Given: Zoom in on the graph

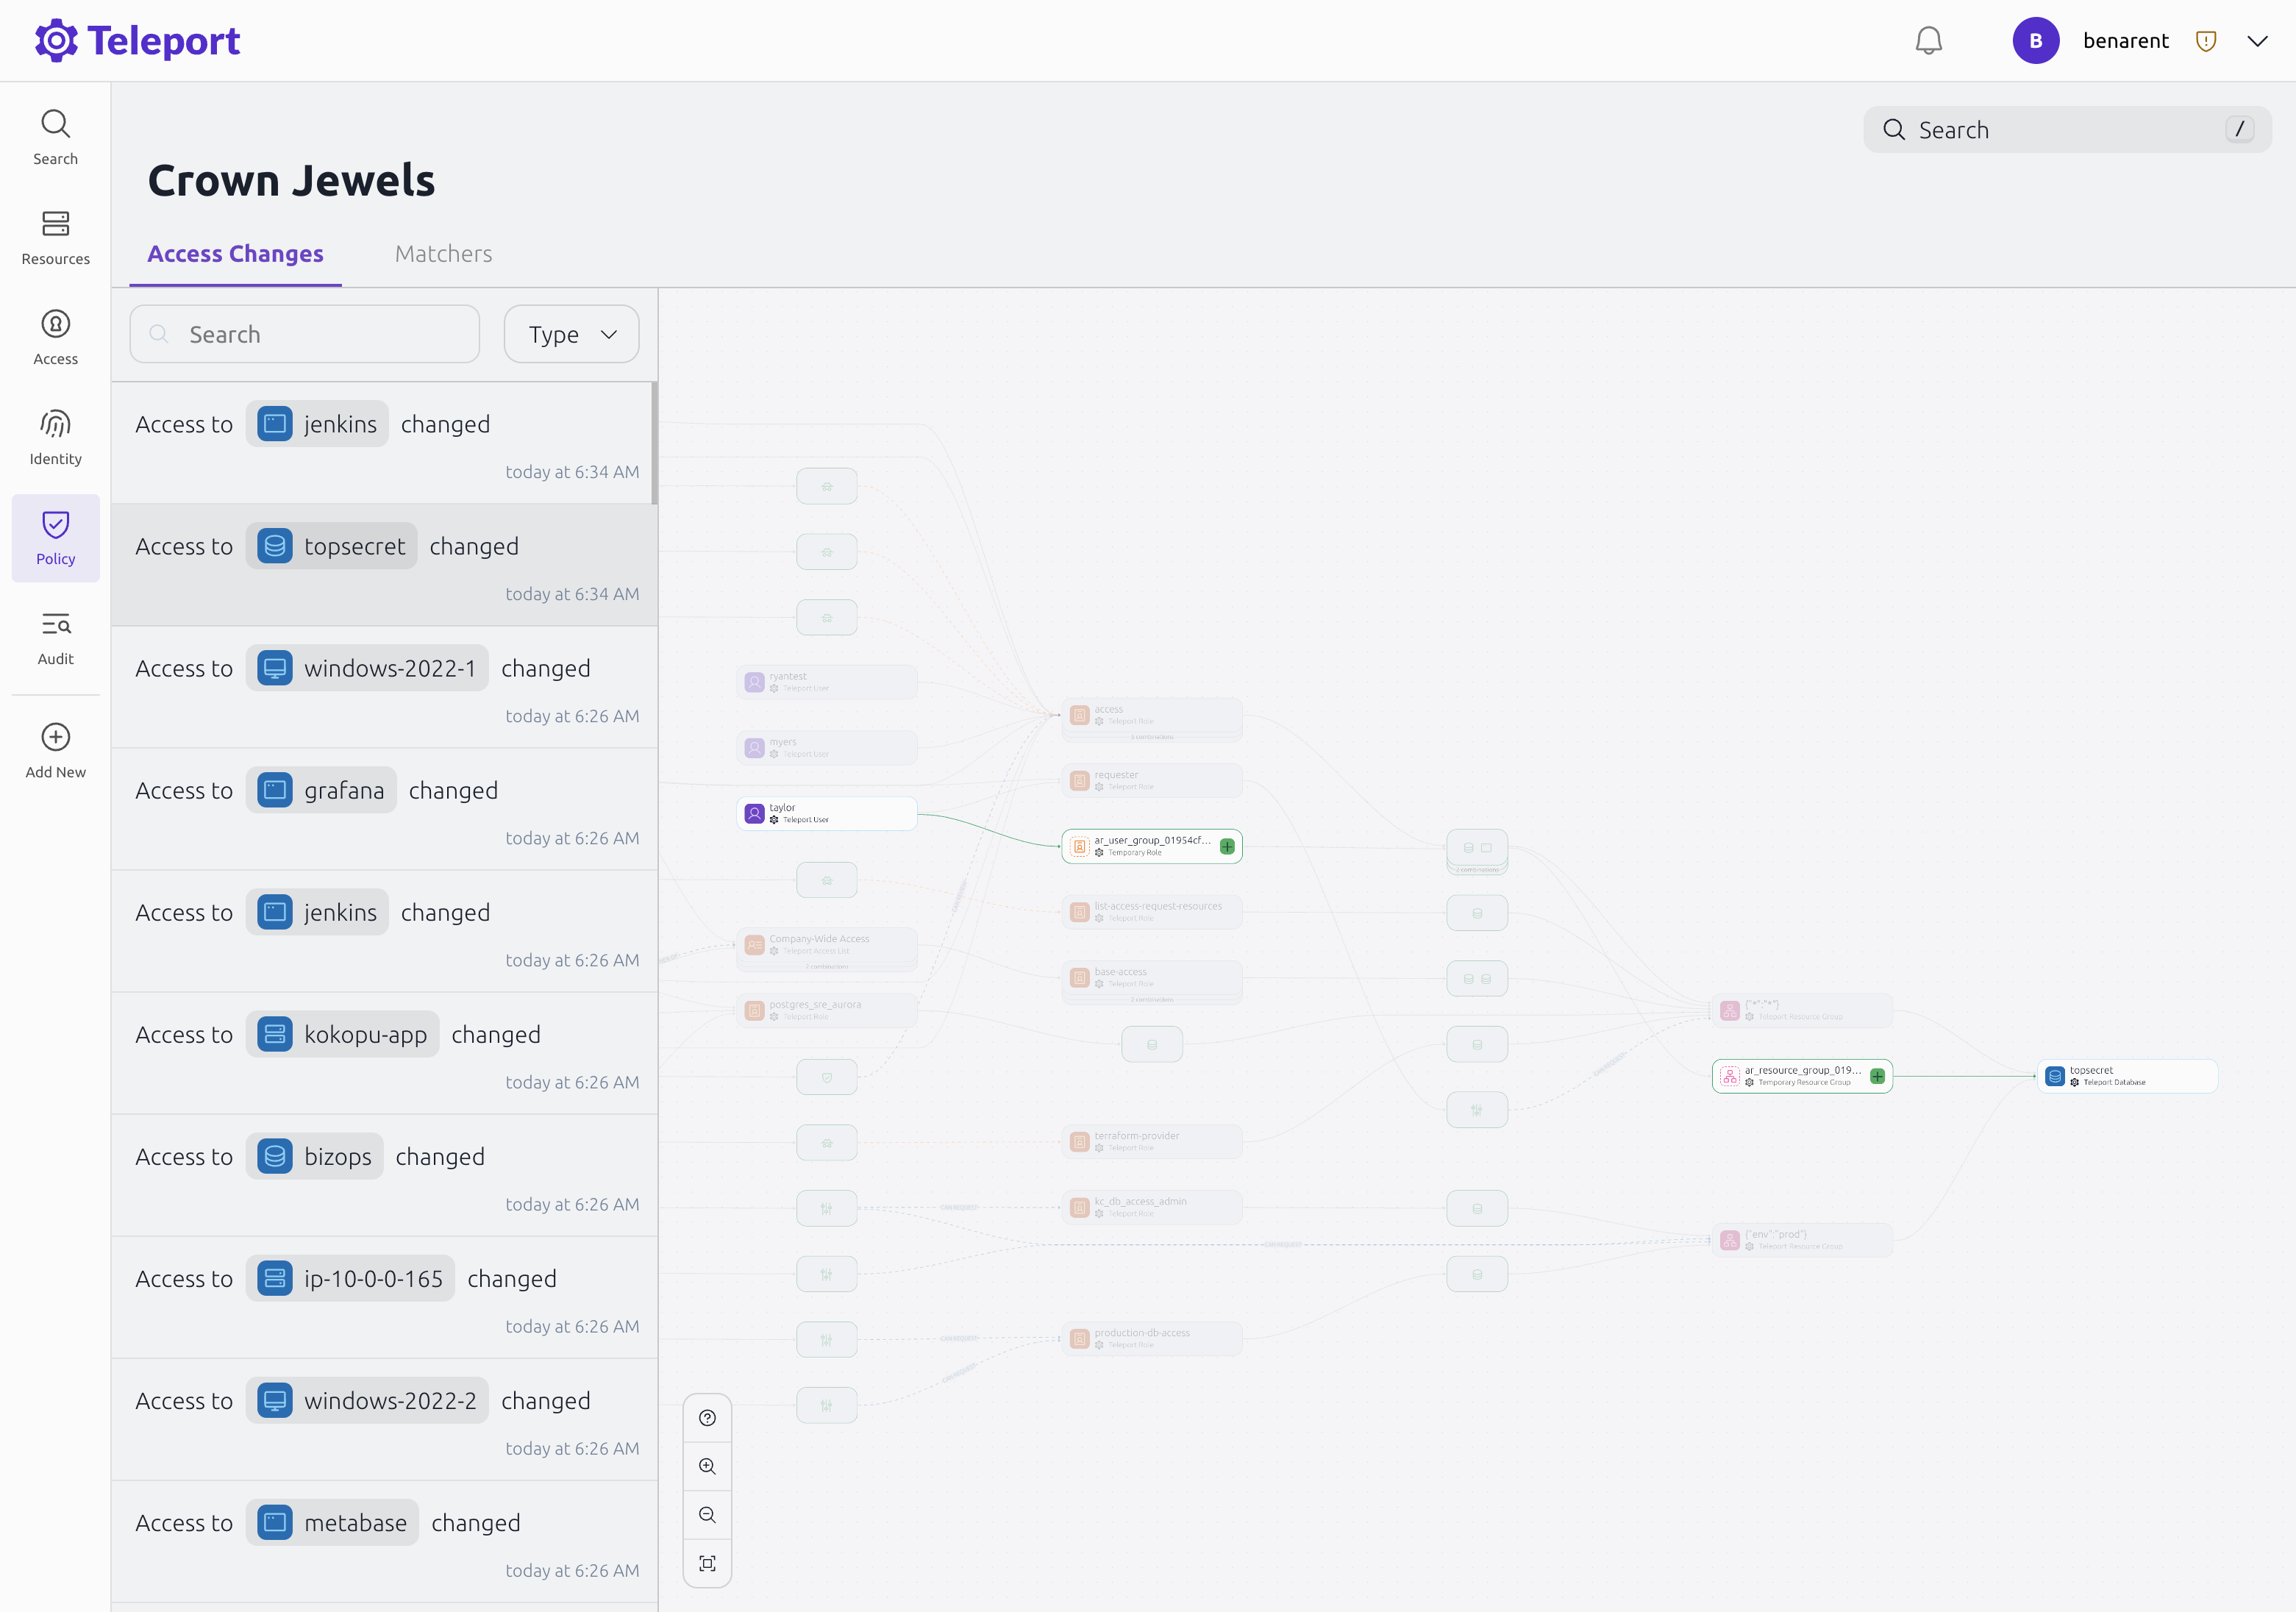Looking at the screenshot, I should (707, 1466).
